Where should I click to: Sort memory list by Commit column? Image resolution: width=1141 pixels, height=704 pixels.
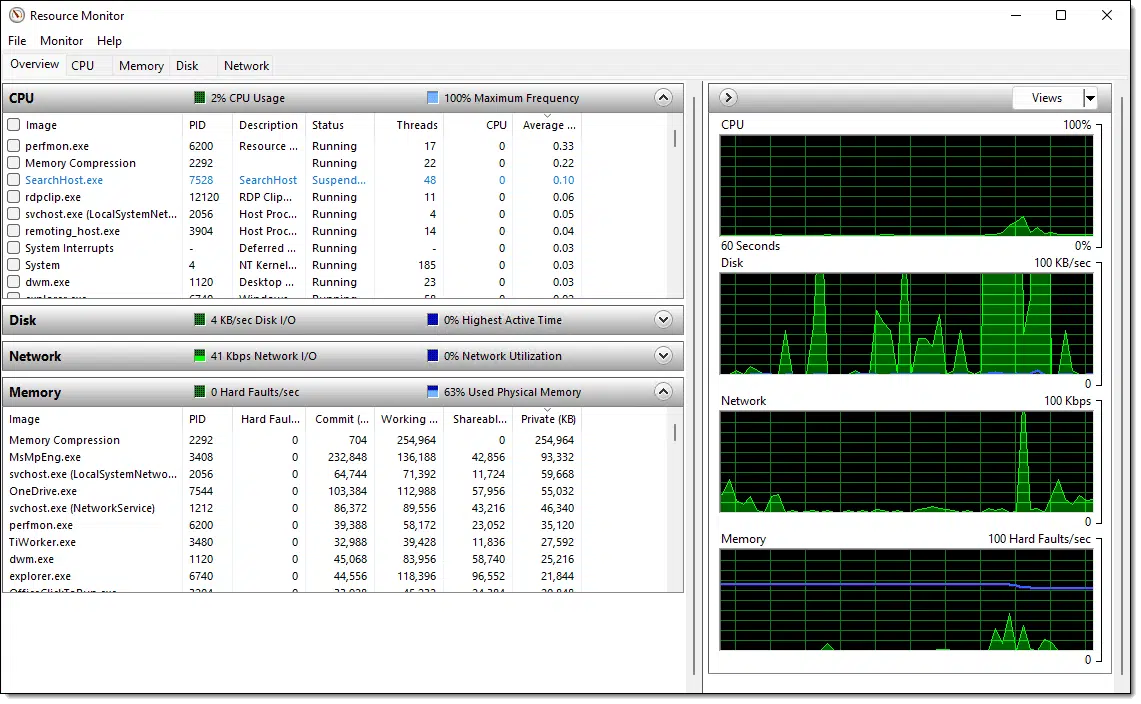pyautogui.click(x=341, y=419)
